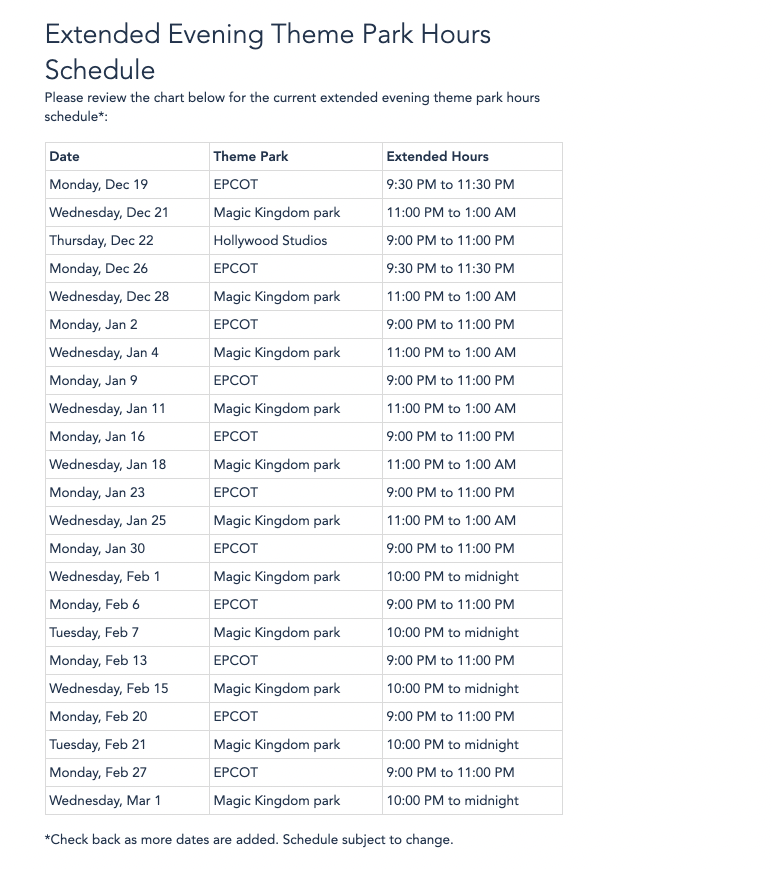Select the Thursday, Dec 22 date cell

(x=101, y=241)
